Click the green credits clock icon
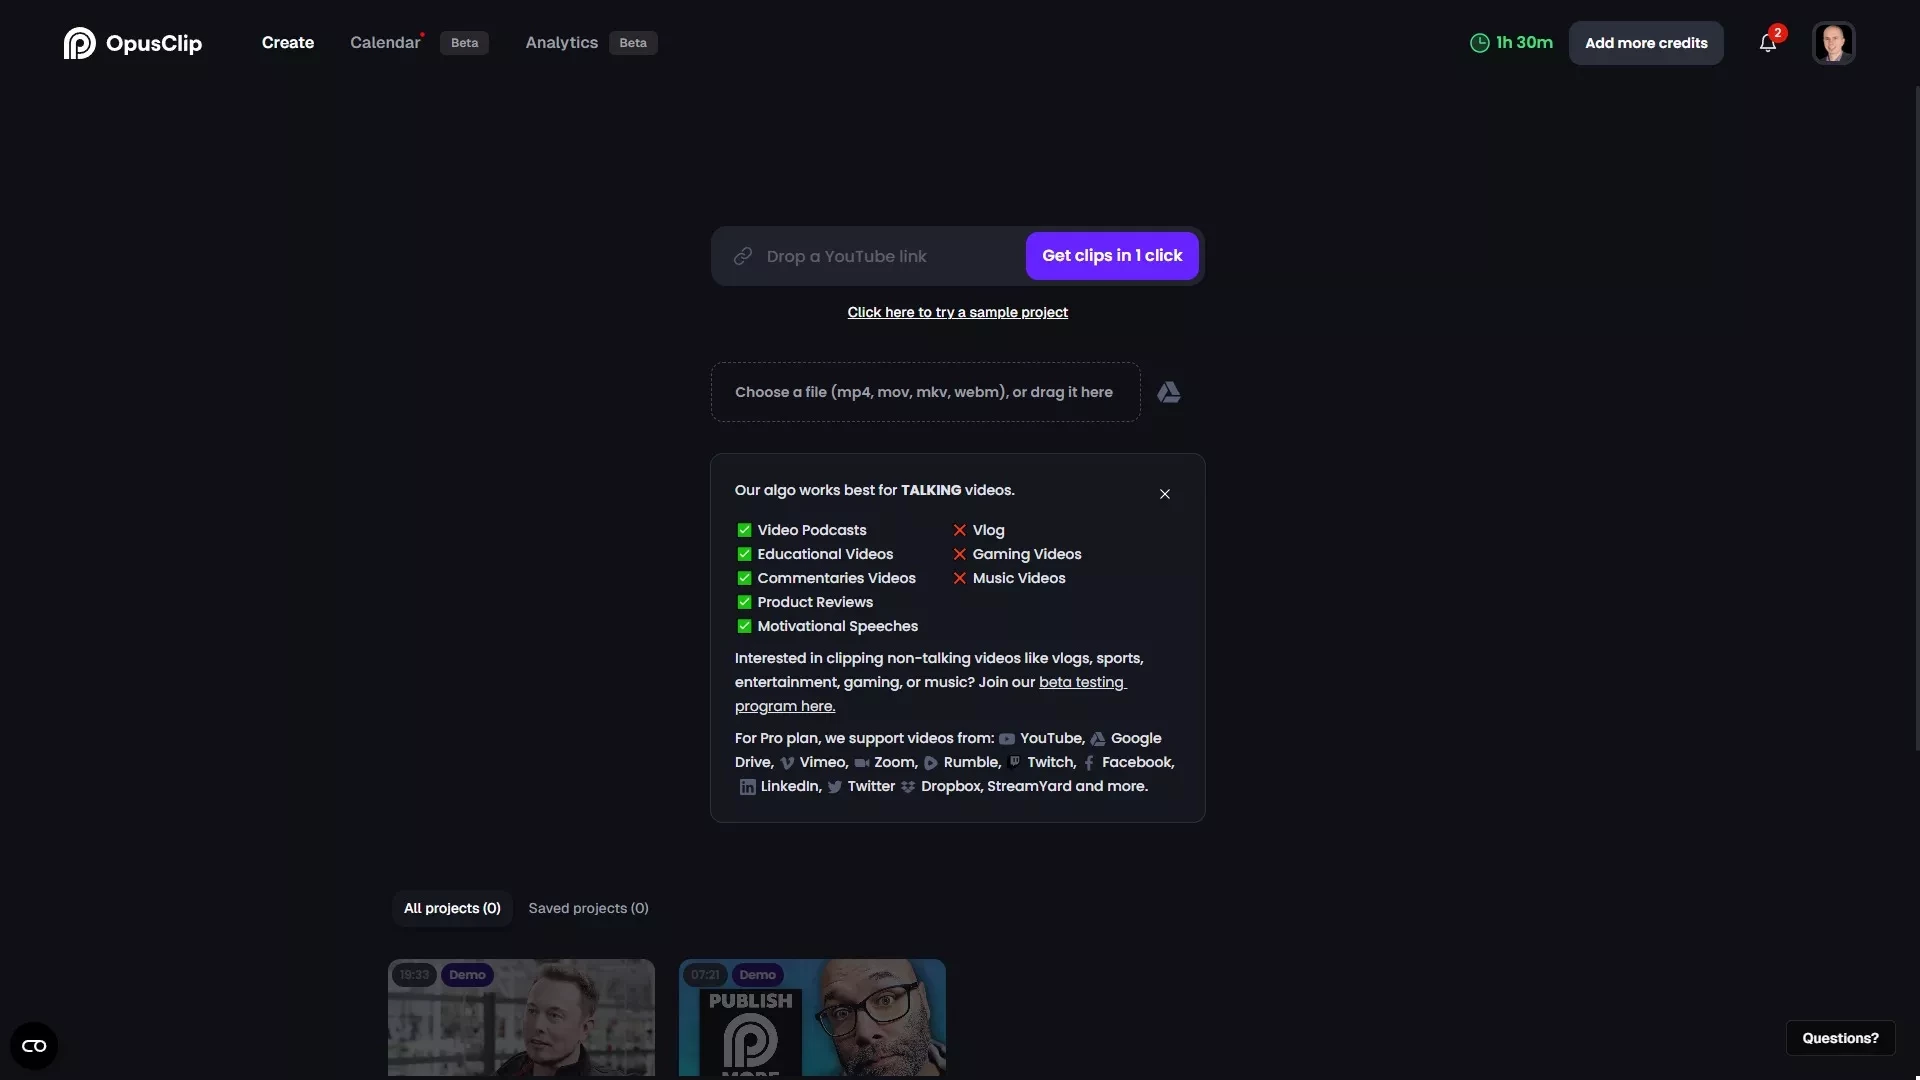Screen dimensions: 1920x1080 [1479, 43]
